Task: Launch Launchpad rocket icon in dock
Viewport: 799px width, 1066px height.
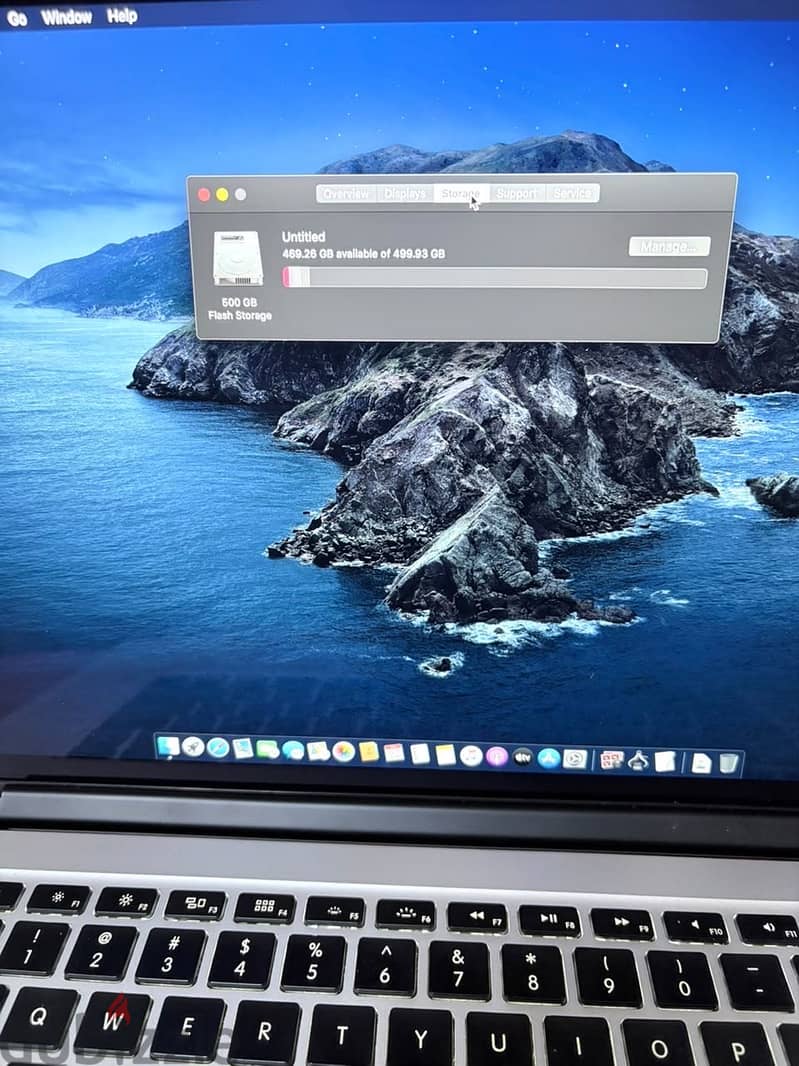Action: [193, 747]
